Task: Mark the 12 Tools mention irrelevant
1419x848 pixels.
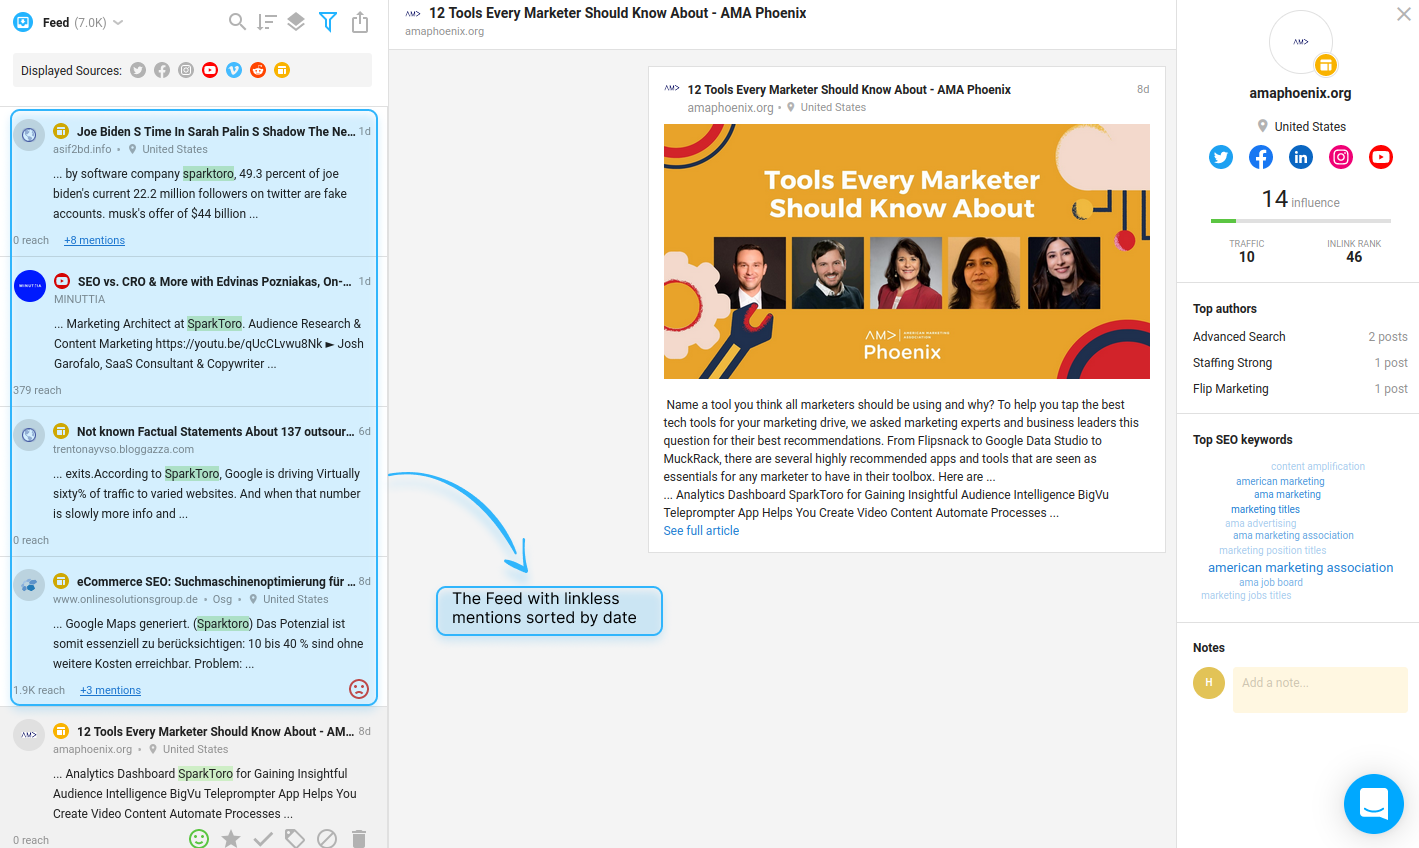Action: (x=327, y=838)
